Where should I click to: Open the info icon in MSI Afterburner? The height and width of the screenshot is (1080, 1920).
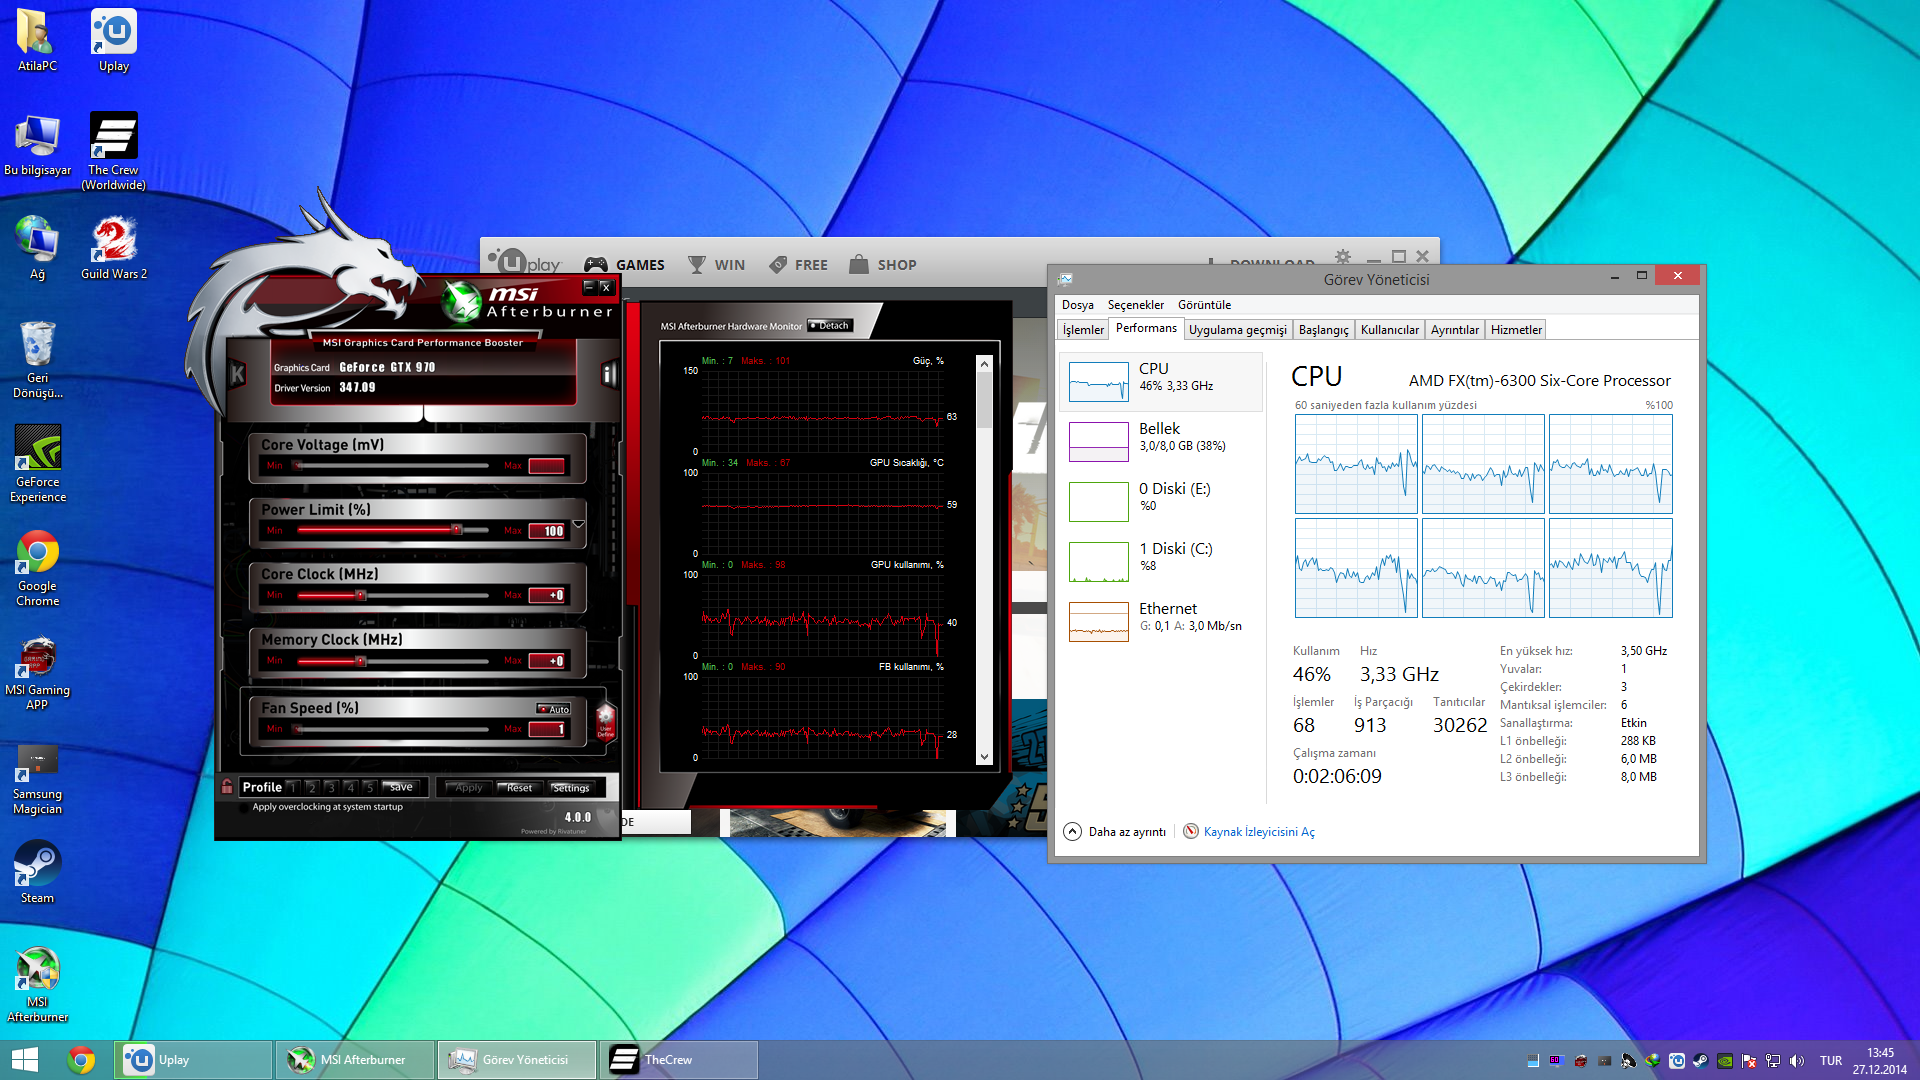(x=608, y=375)
